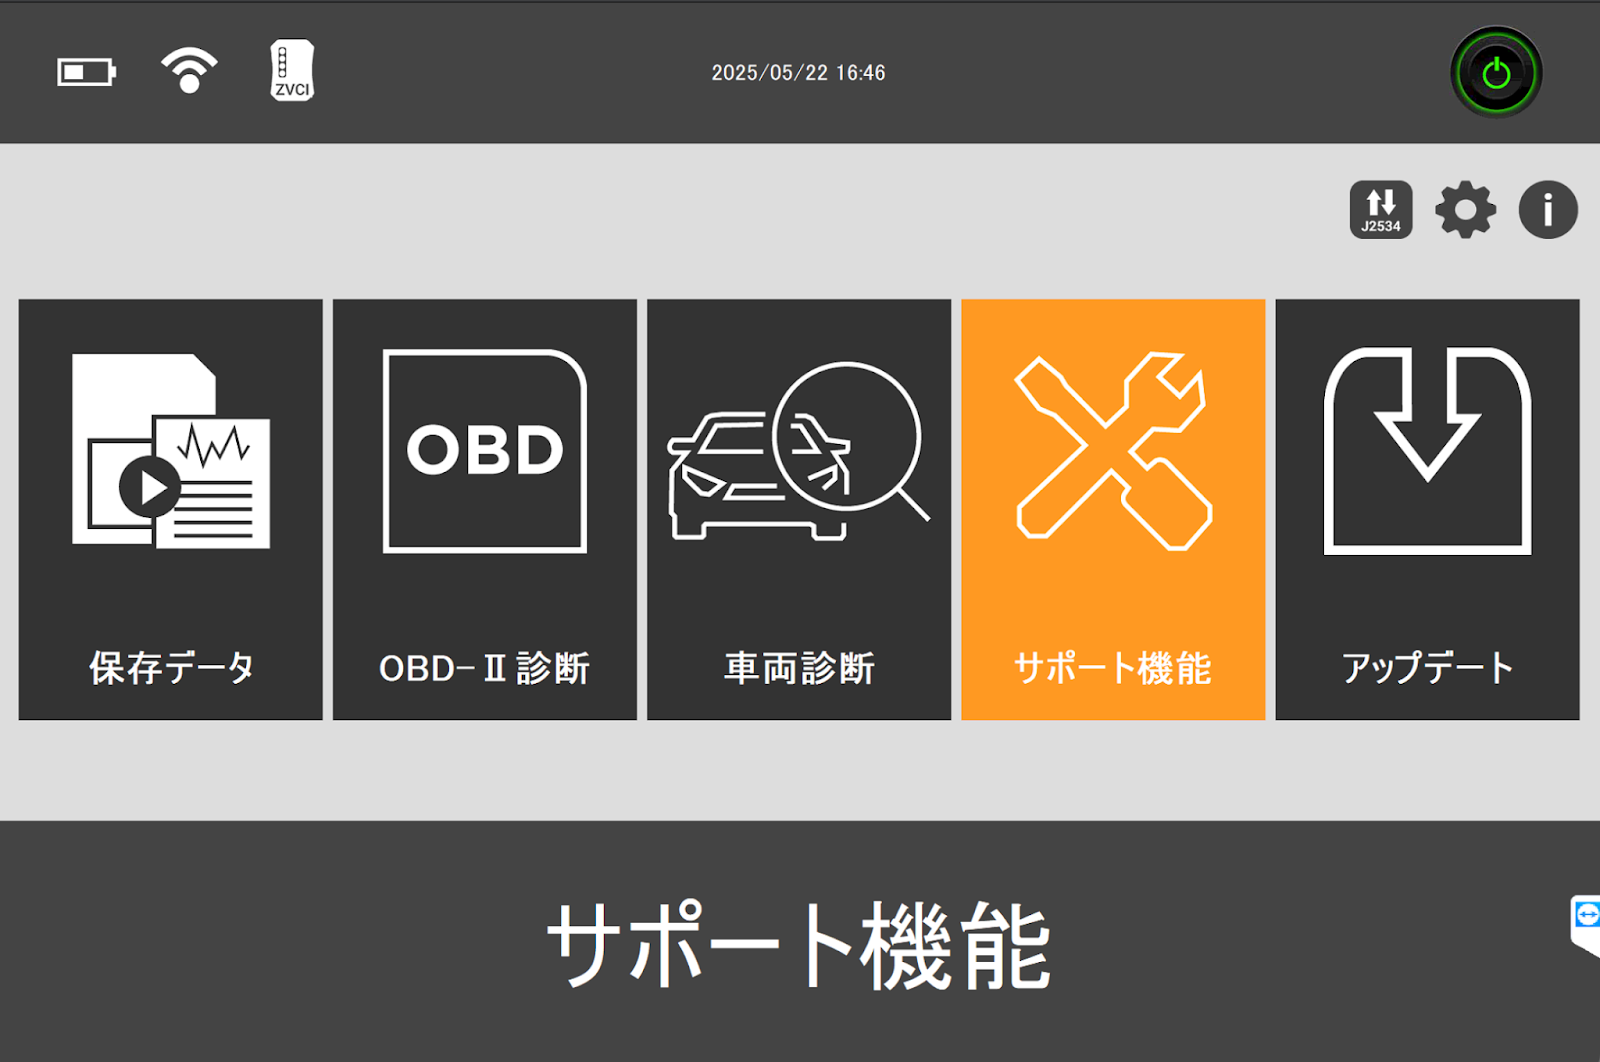Click the car with magnifier icon
Image resolution: width=1600 pixels, height=1062 pixels.
pos(798,451)
